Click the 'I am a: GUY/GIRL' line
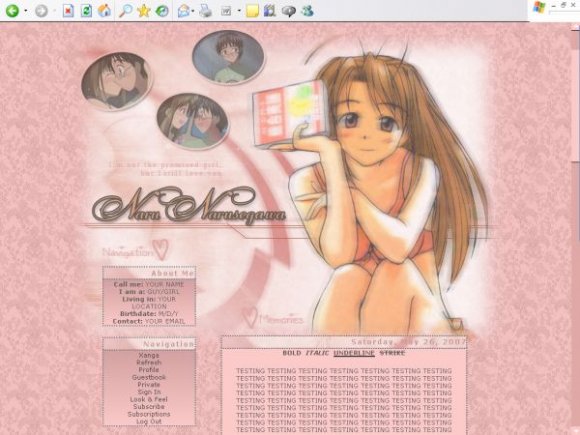This screenshot has width=580, height=435. [149, 292]
